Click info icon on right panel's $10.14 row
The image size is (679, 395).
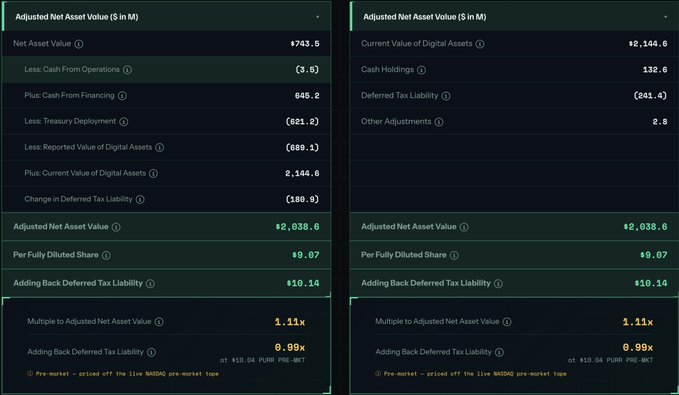click(498, 284)
